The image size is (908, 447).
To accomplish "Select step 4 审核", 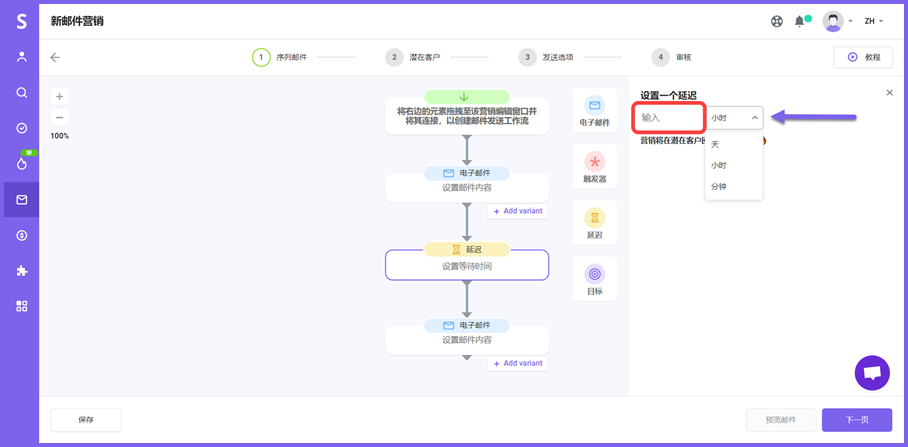I will pos(672,57).
